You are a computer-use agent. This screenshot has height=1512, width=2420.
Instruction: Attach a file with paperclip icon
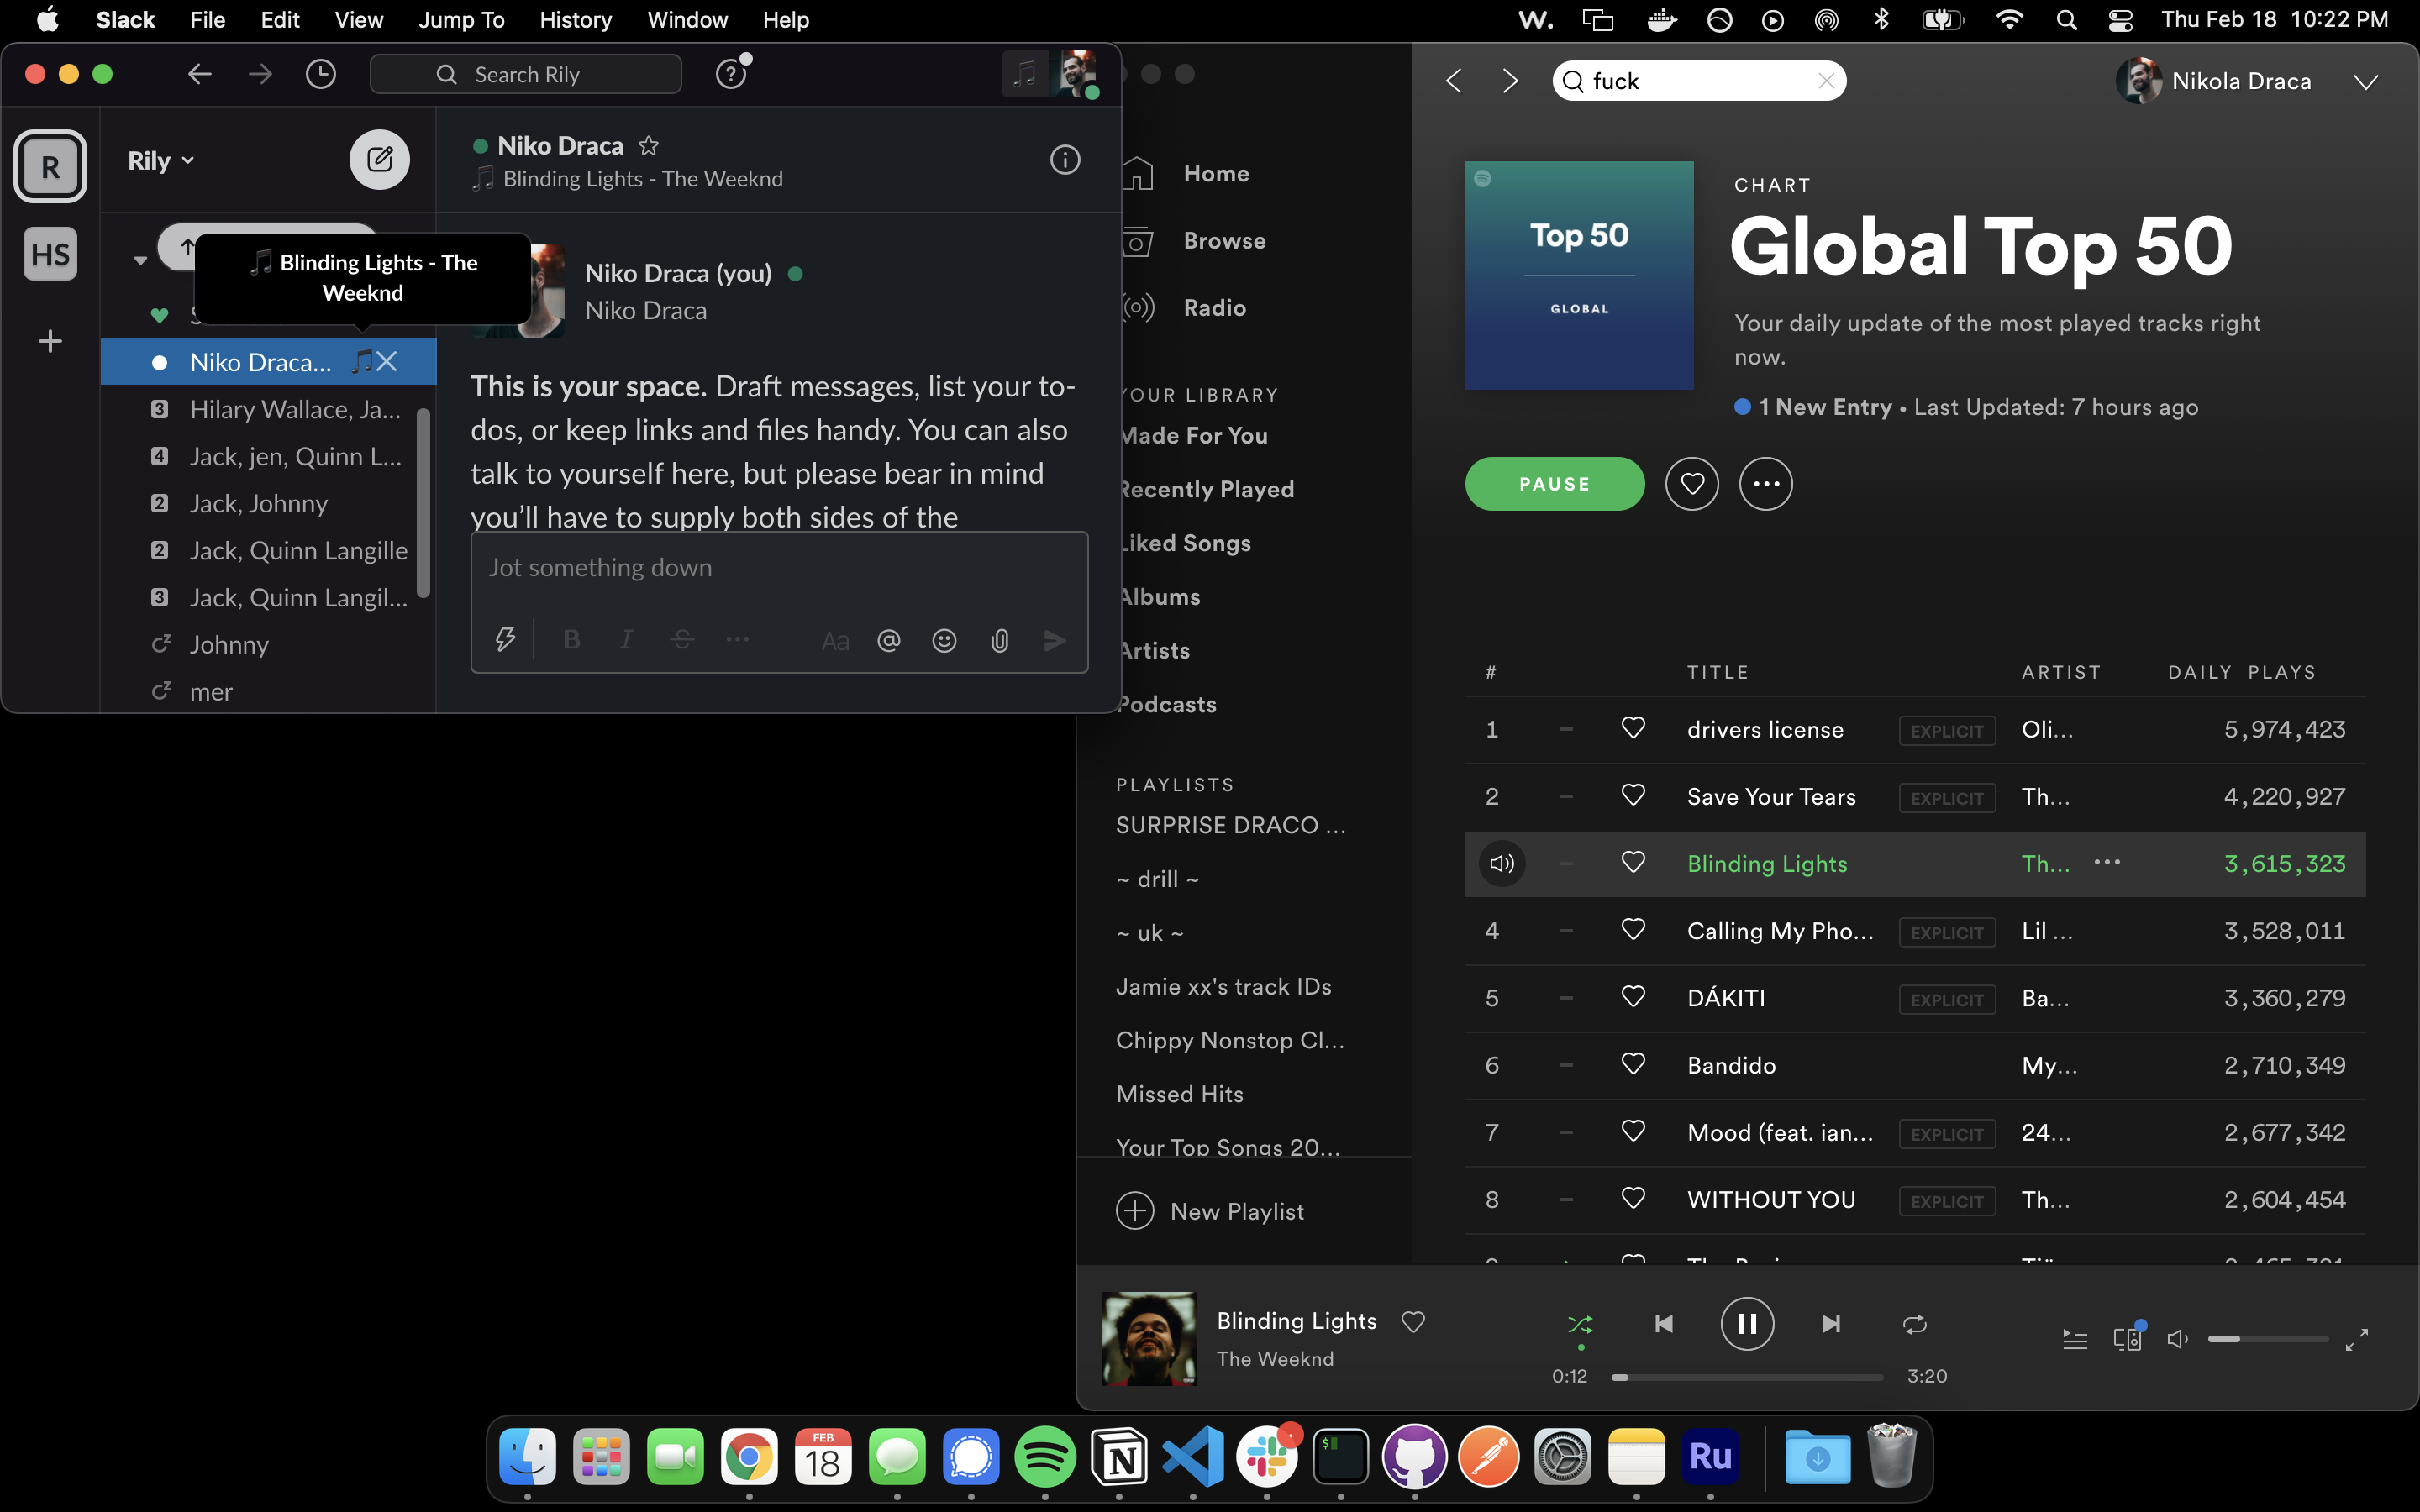(x=999, y=640)
